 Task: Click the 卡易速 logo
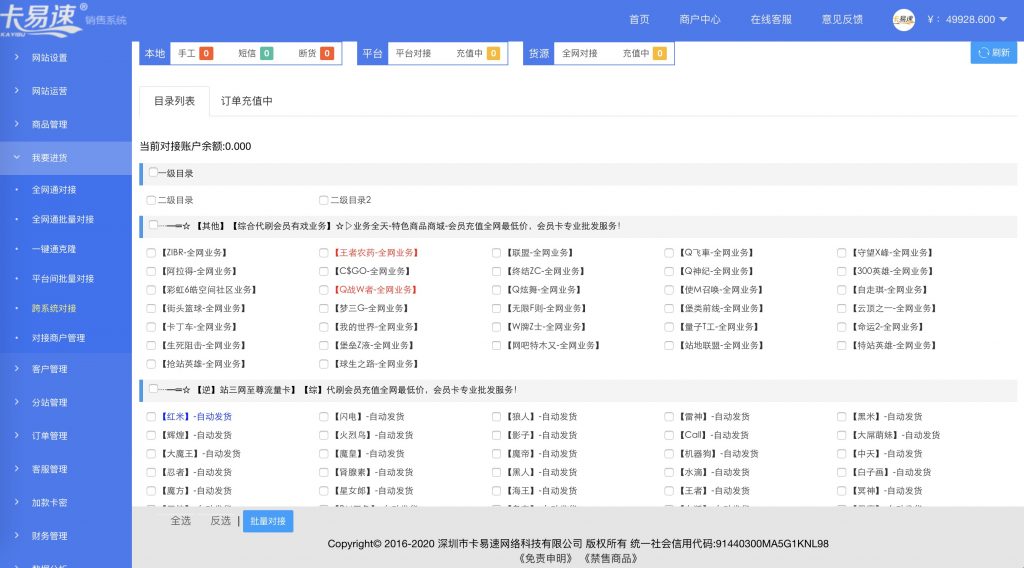[42, 20]
